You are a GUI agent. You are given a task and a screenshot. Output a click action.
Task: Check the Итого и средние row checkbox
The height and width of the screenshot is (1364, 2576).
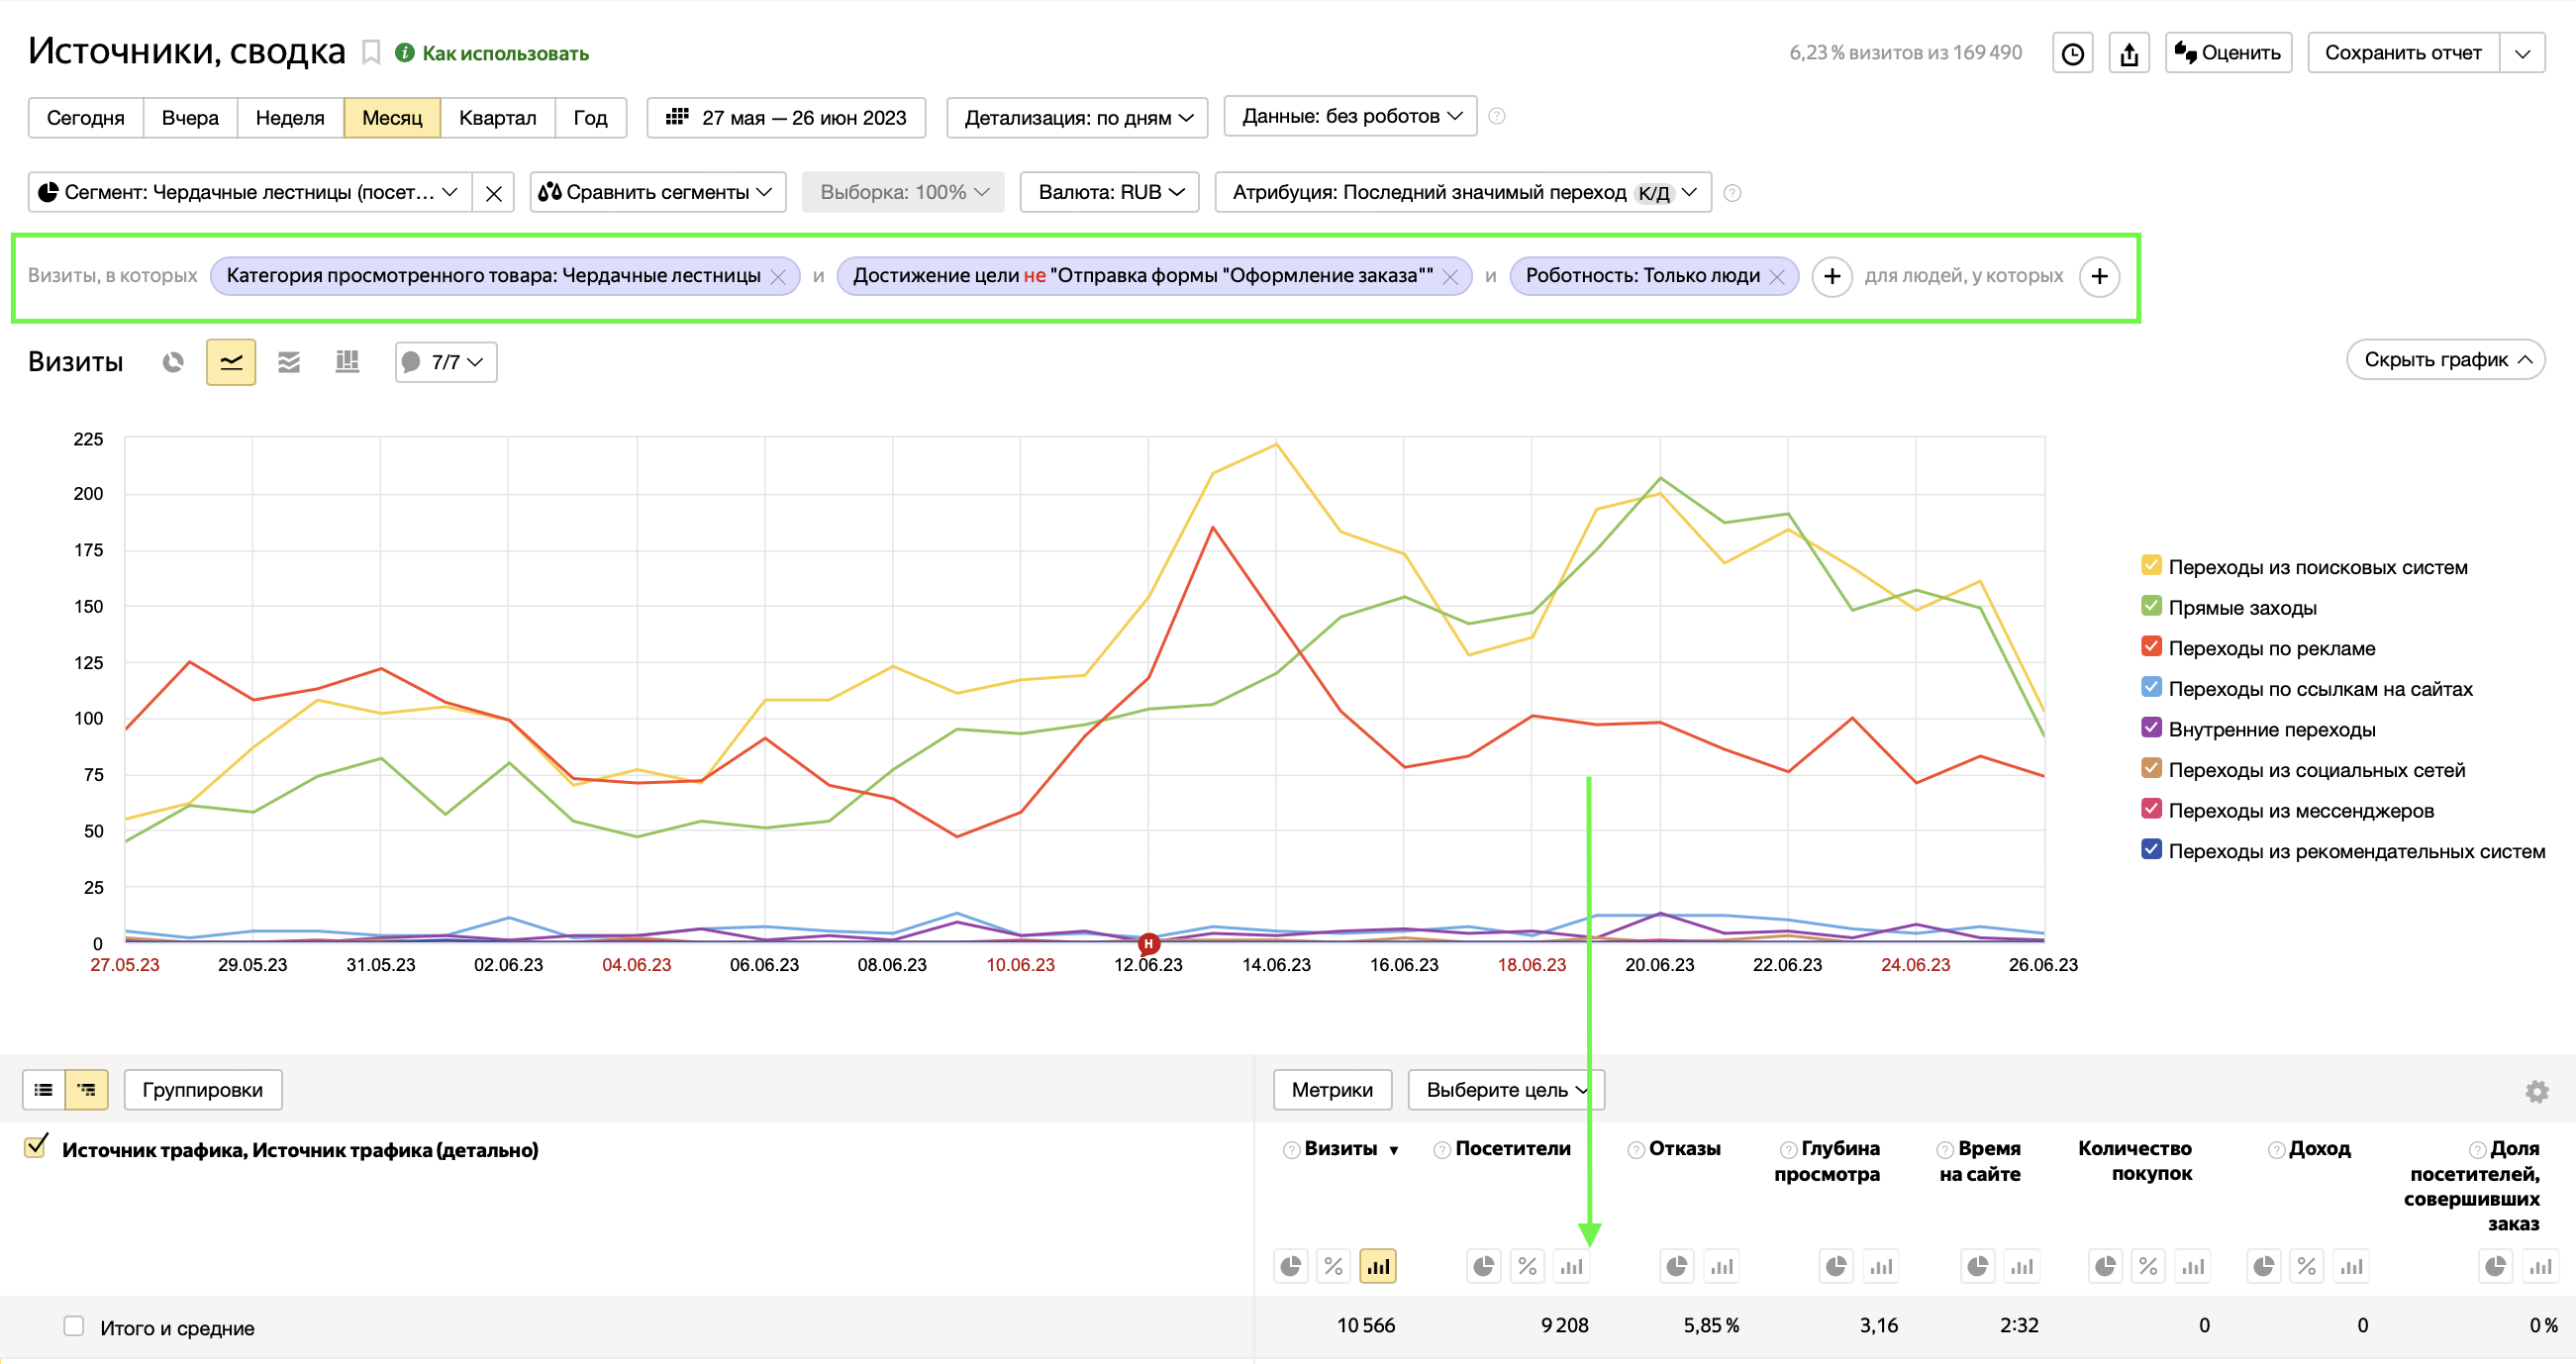(73, 1326)
